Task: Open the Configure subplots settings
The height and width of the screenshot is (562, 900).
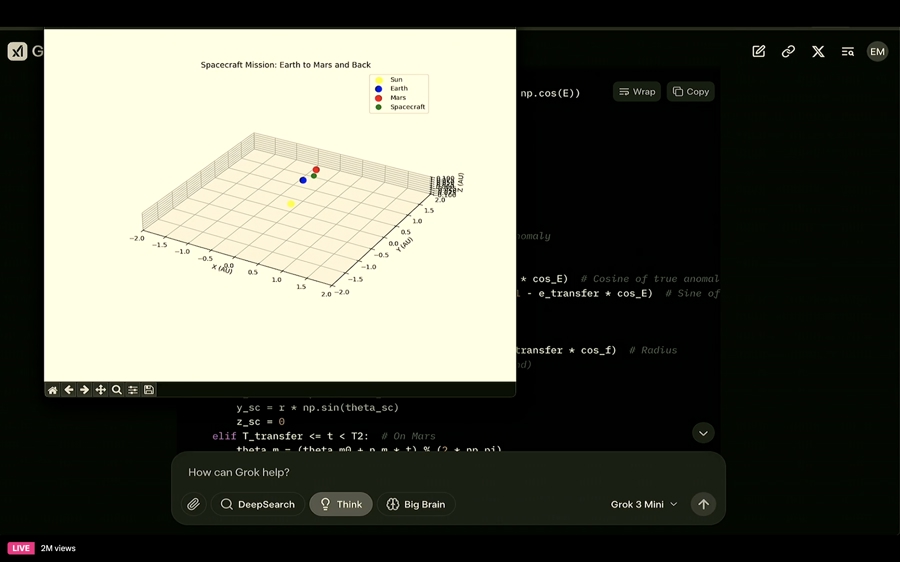Action: click(x=133, y=390)
